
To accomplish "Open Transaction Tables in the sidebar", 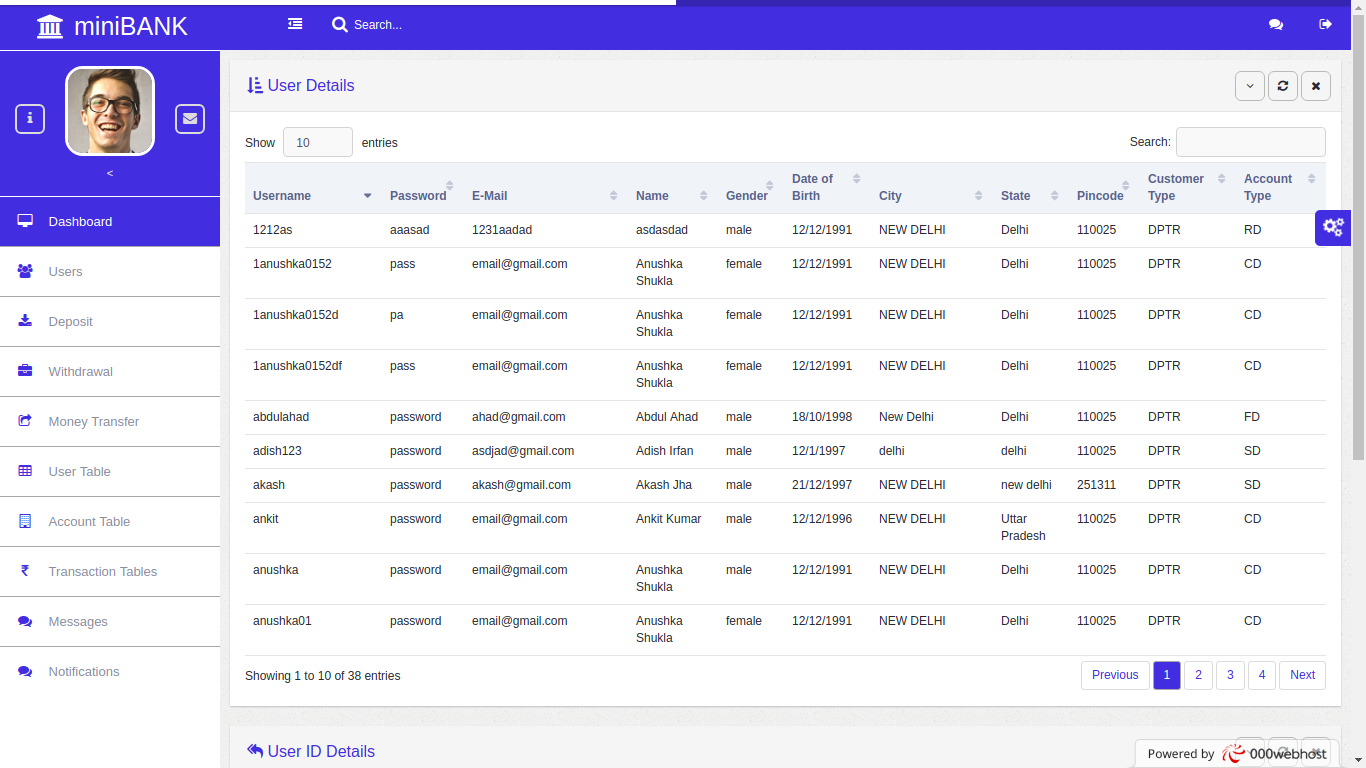I will coord(110,572).
